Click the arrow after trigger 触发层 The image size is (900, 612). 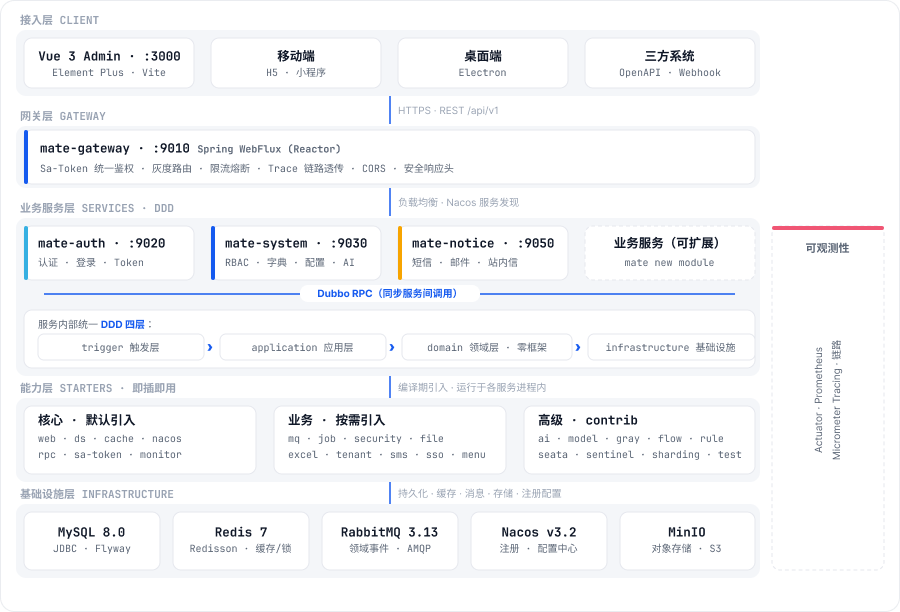tap(210, 347)
